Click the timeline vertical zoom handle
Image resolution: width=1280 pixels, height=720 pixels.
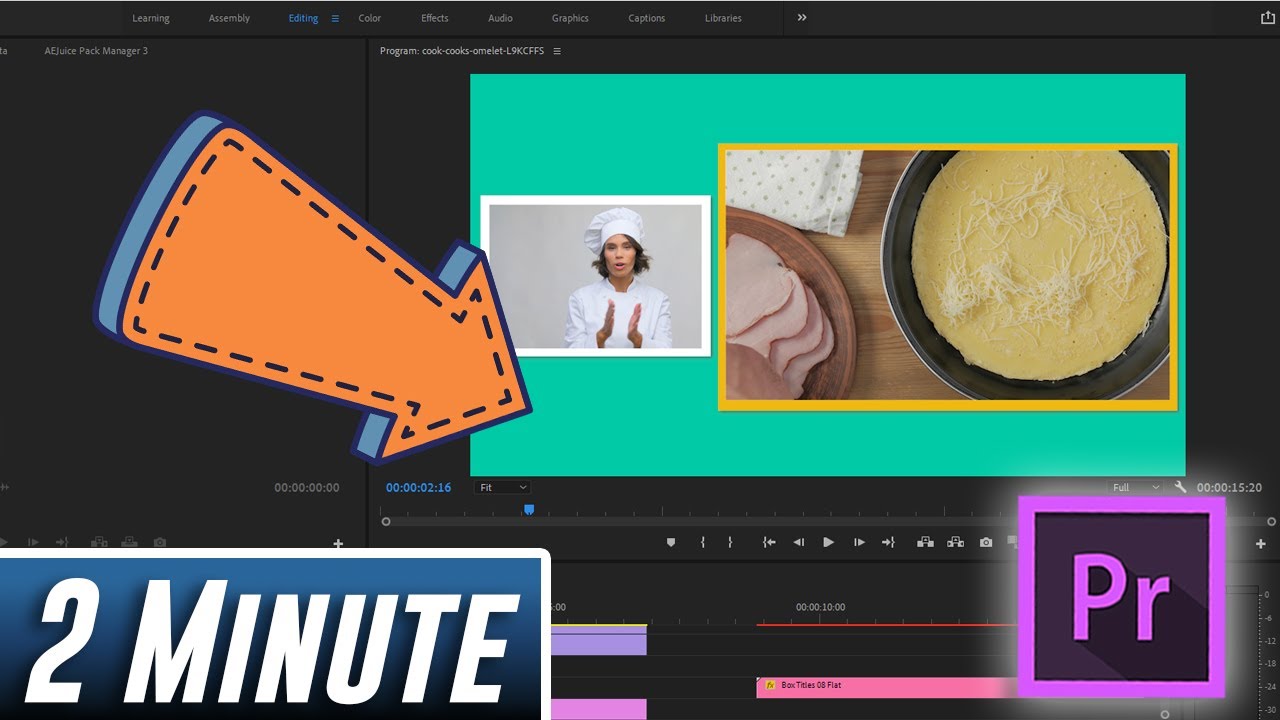tap(1165, 714)
